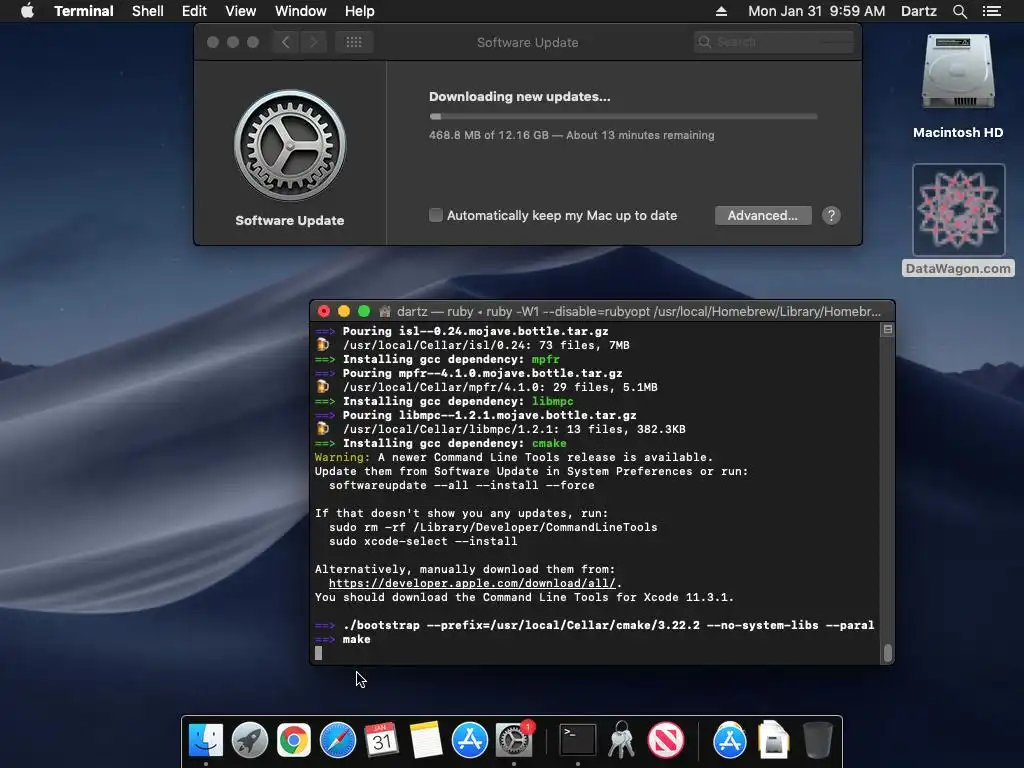Open Google Chrome from the Dock
This screenshot has width=1024, height=768.
(x=293, y=740)
